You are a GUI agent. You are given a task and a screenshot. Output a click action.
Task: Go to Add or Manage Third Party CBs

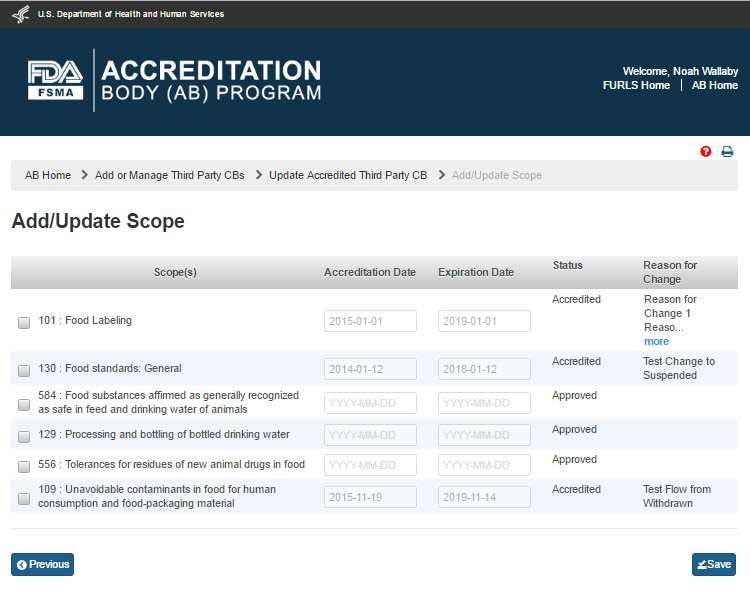click(170, 175)
